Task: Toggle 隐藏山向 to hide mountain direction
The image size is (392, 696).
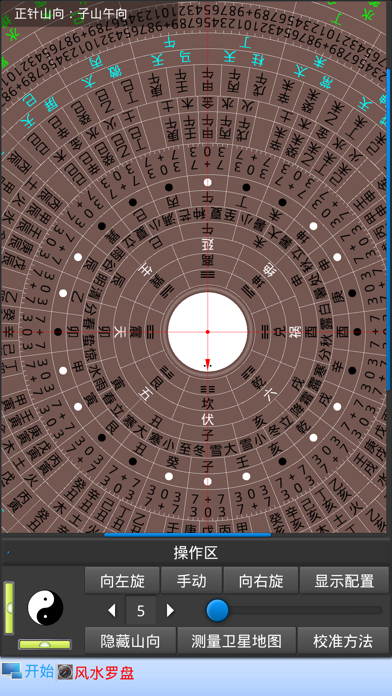Action: [x=131, y=641]
